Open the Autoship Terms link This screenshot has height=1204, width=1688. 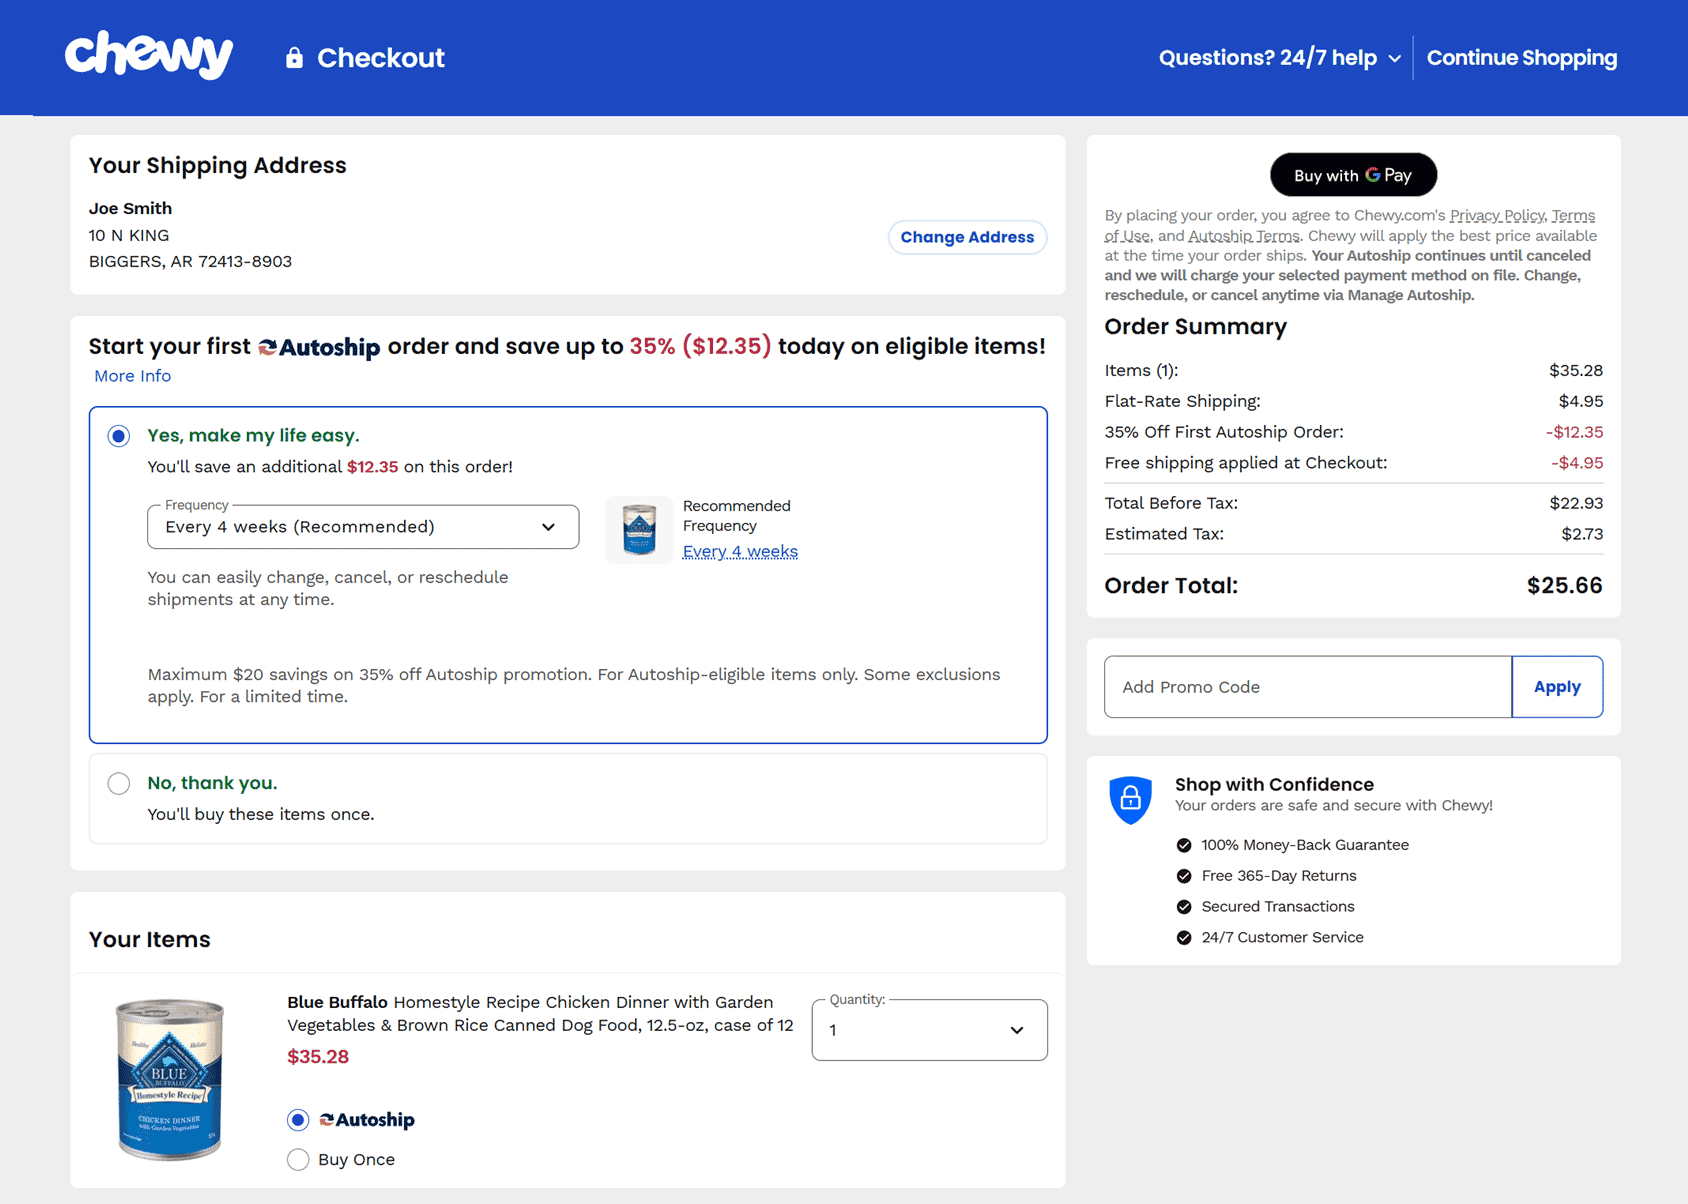(1244, 236)
